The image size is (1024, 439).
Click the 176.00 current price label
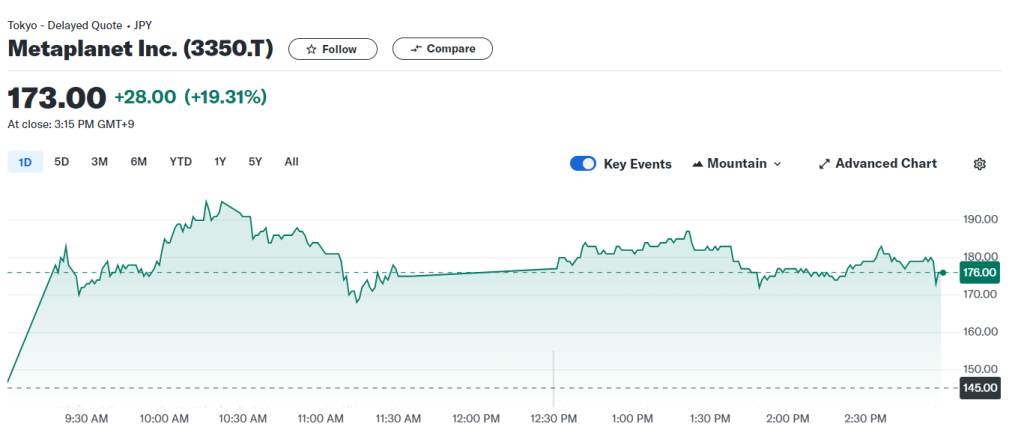[979, 272]
